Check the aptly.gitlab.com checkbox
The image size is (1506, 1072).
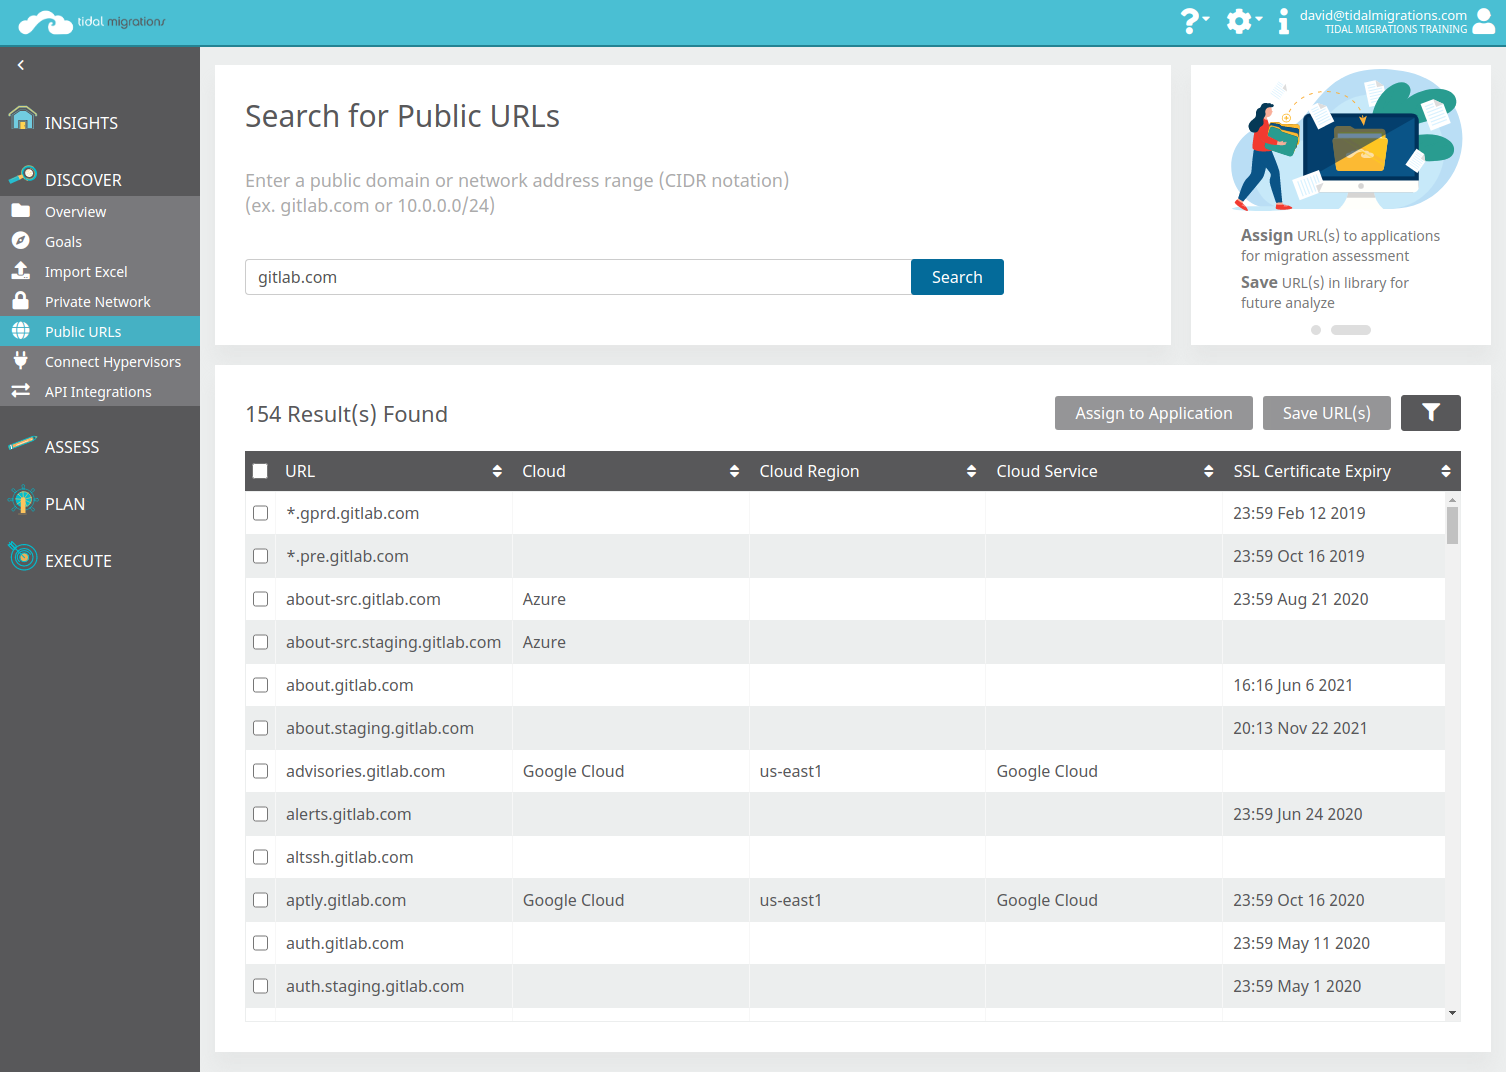coord(260,900)
